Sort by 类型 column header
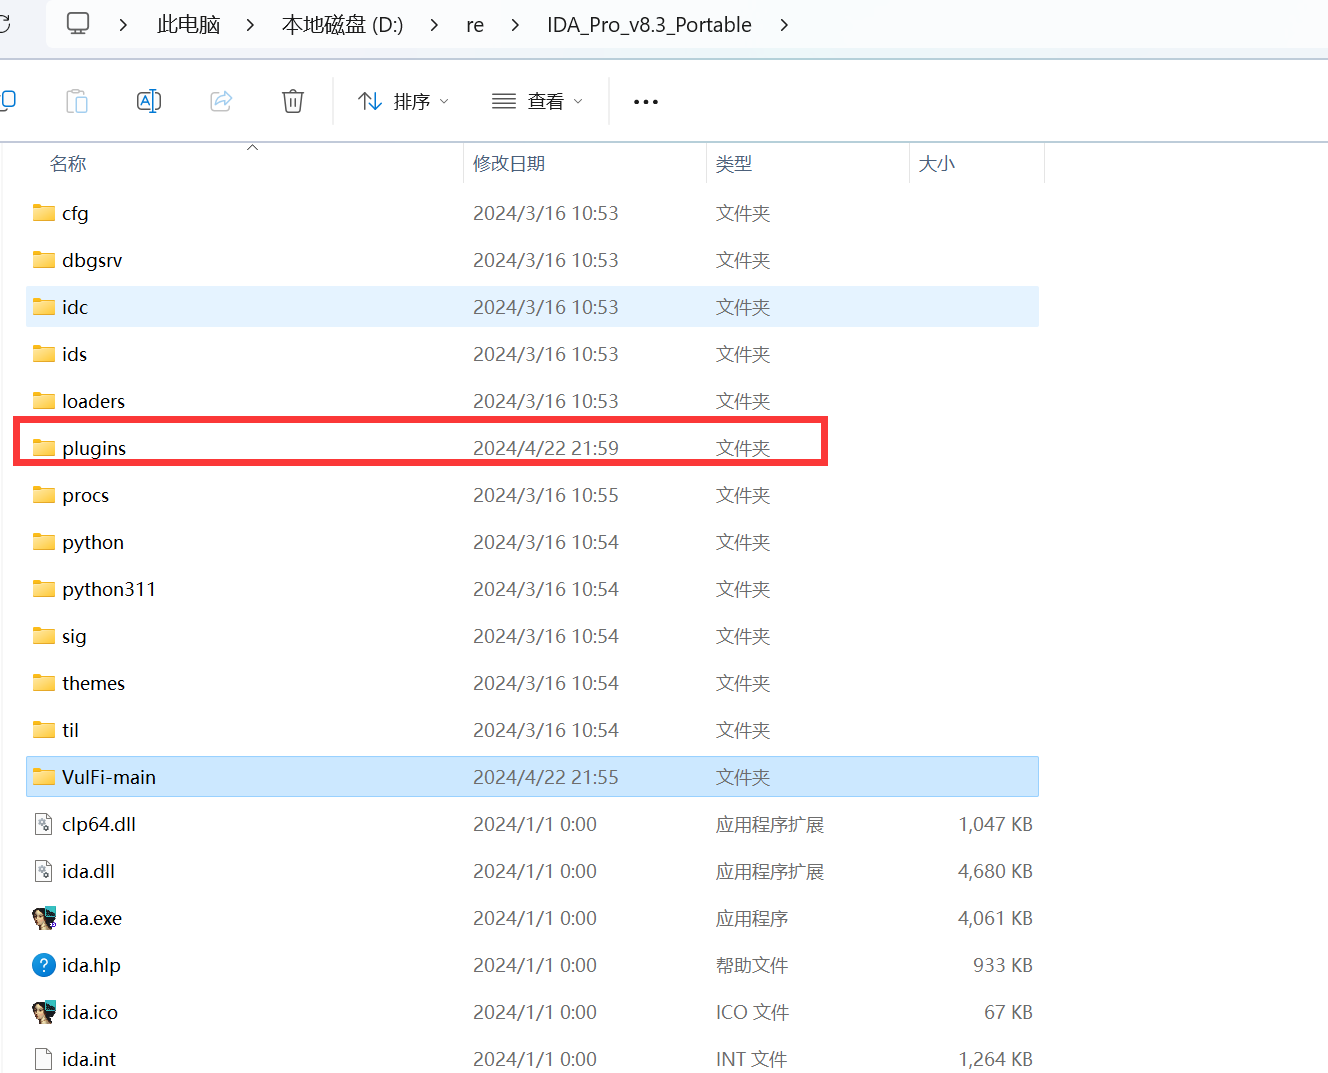 [734, 164]
